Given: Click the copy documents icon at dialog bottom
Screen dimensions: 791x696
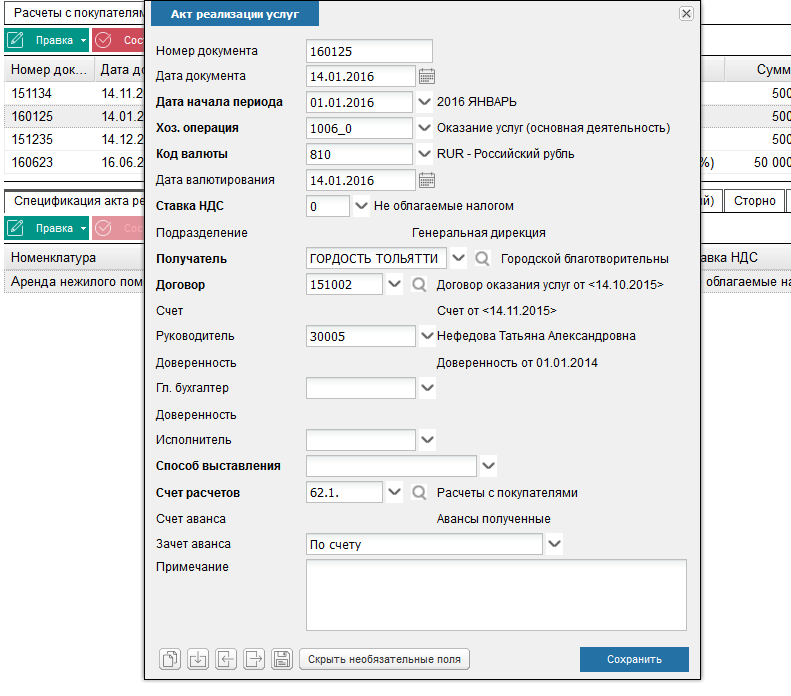Looking at the screenshot, I should (170, 659).
